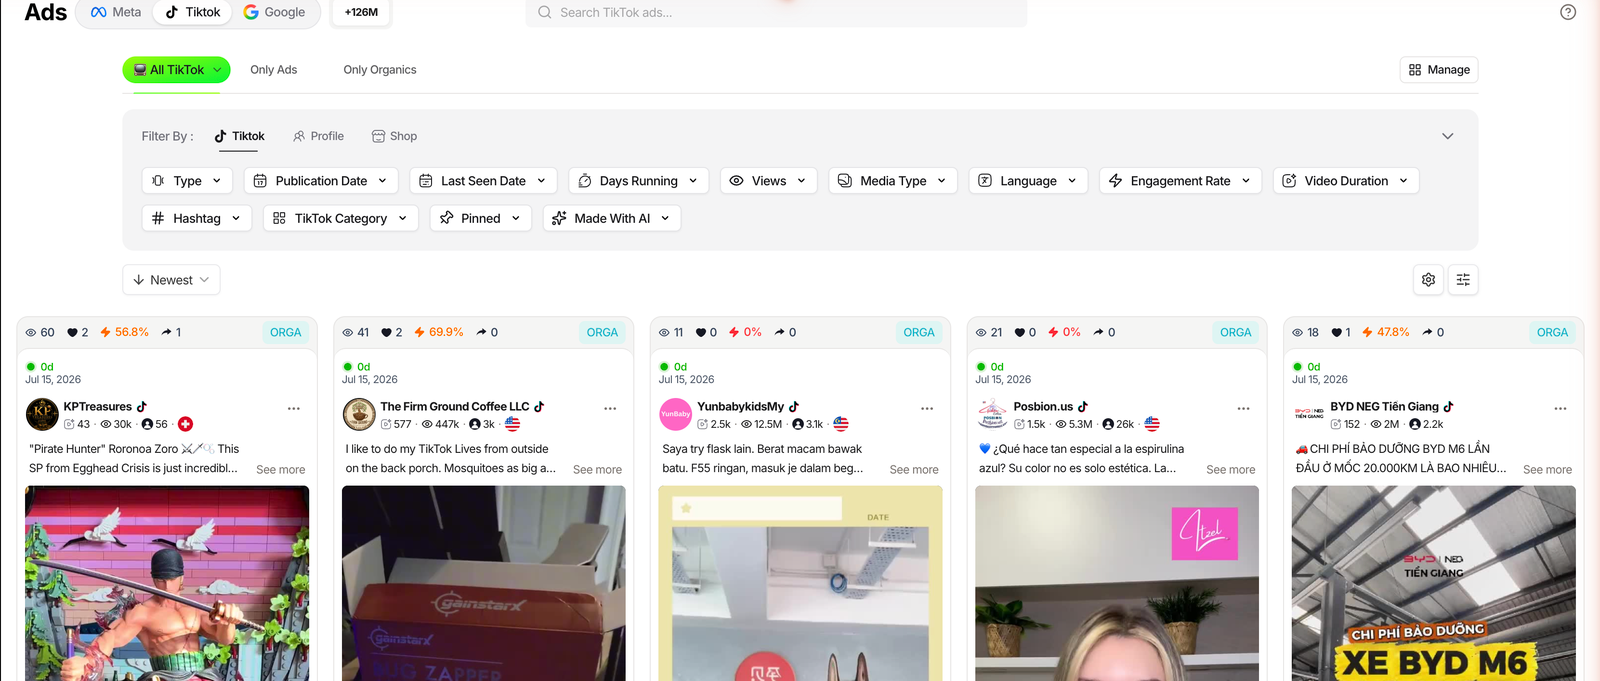Open the Media Type filter dropdown
Image resolution: width=1600 pixels, height=681 pixels.
tap(893, 181)
